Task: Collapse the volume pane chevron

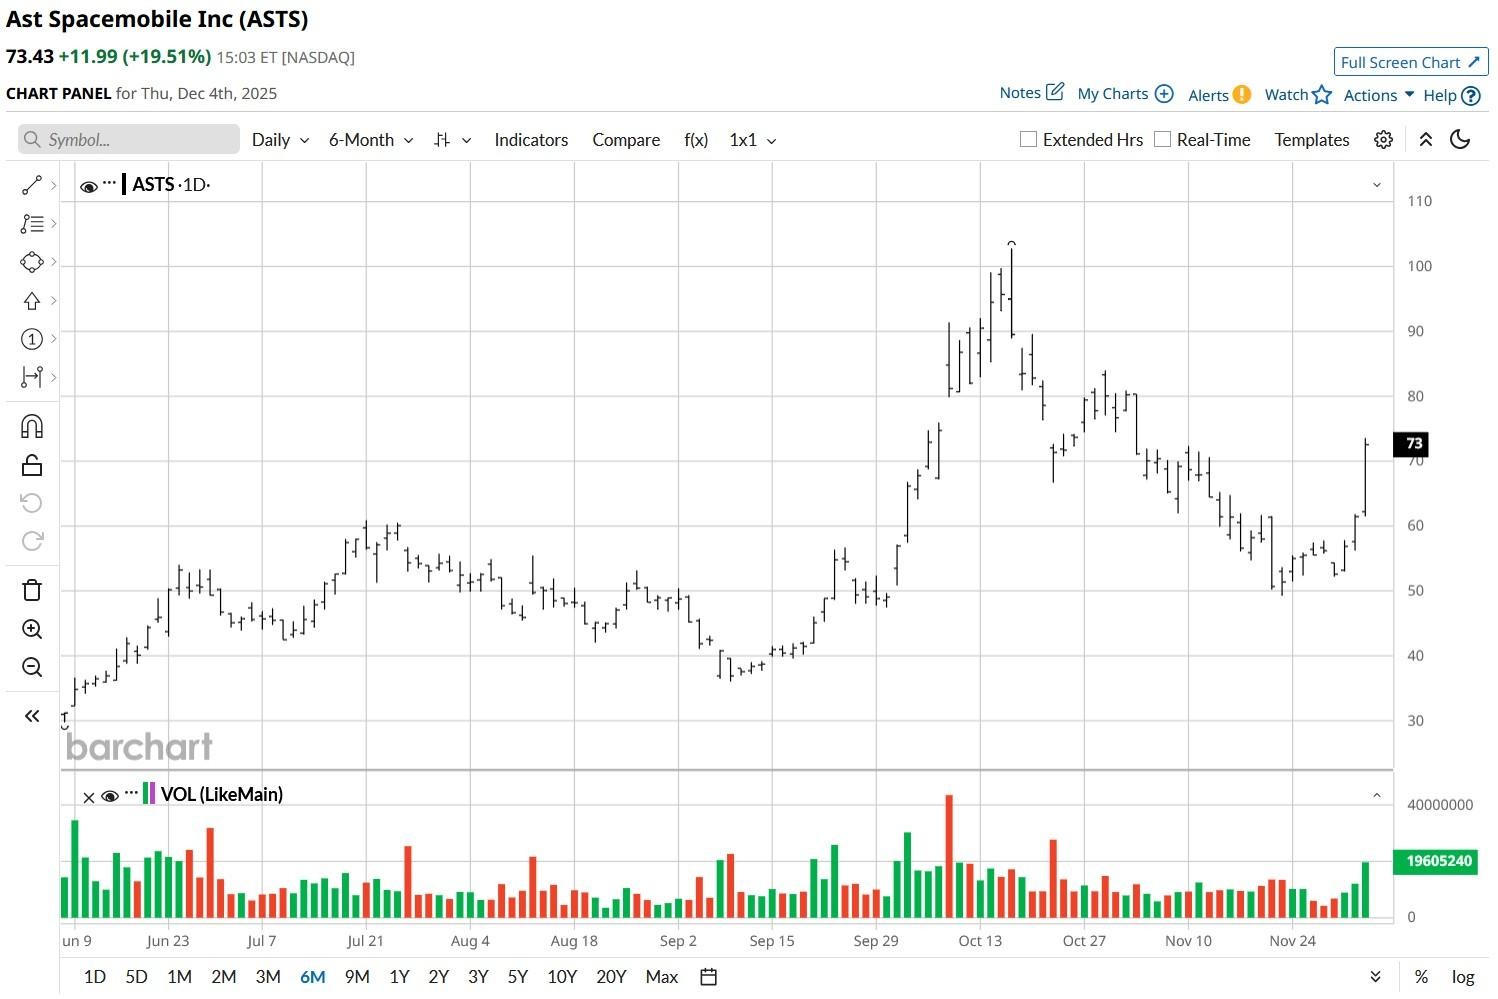Action: pos(1377,796)
